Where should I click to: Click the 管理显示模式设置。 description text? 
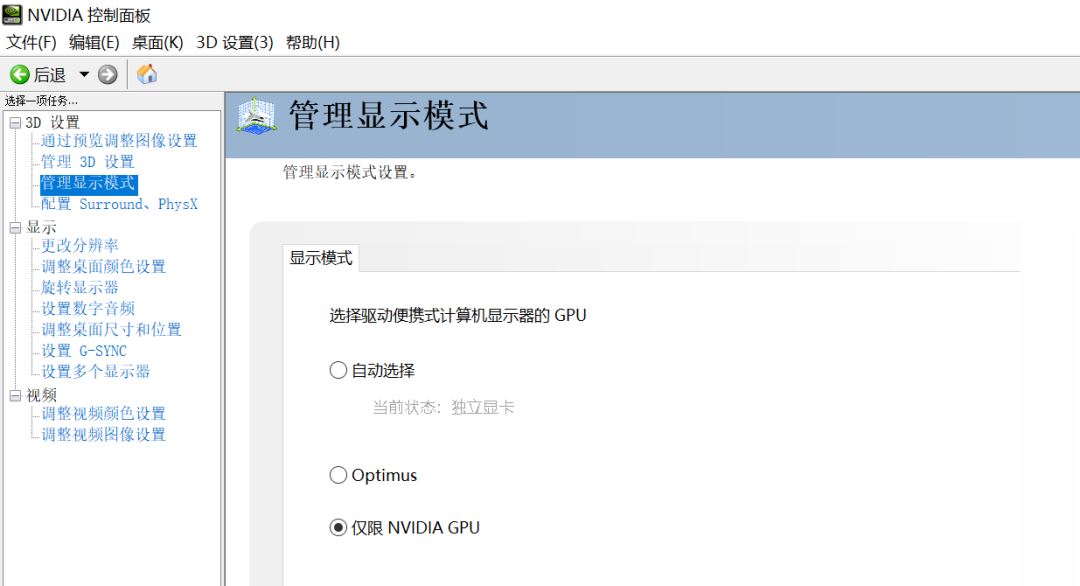pyautogui.click(x=351, y=173)
